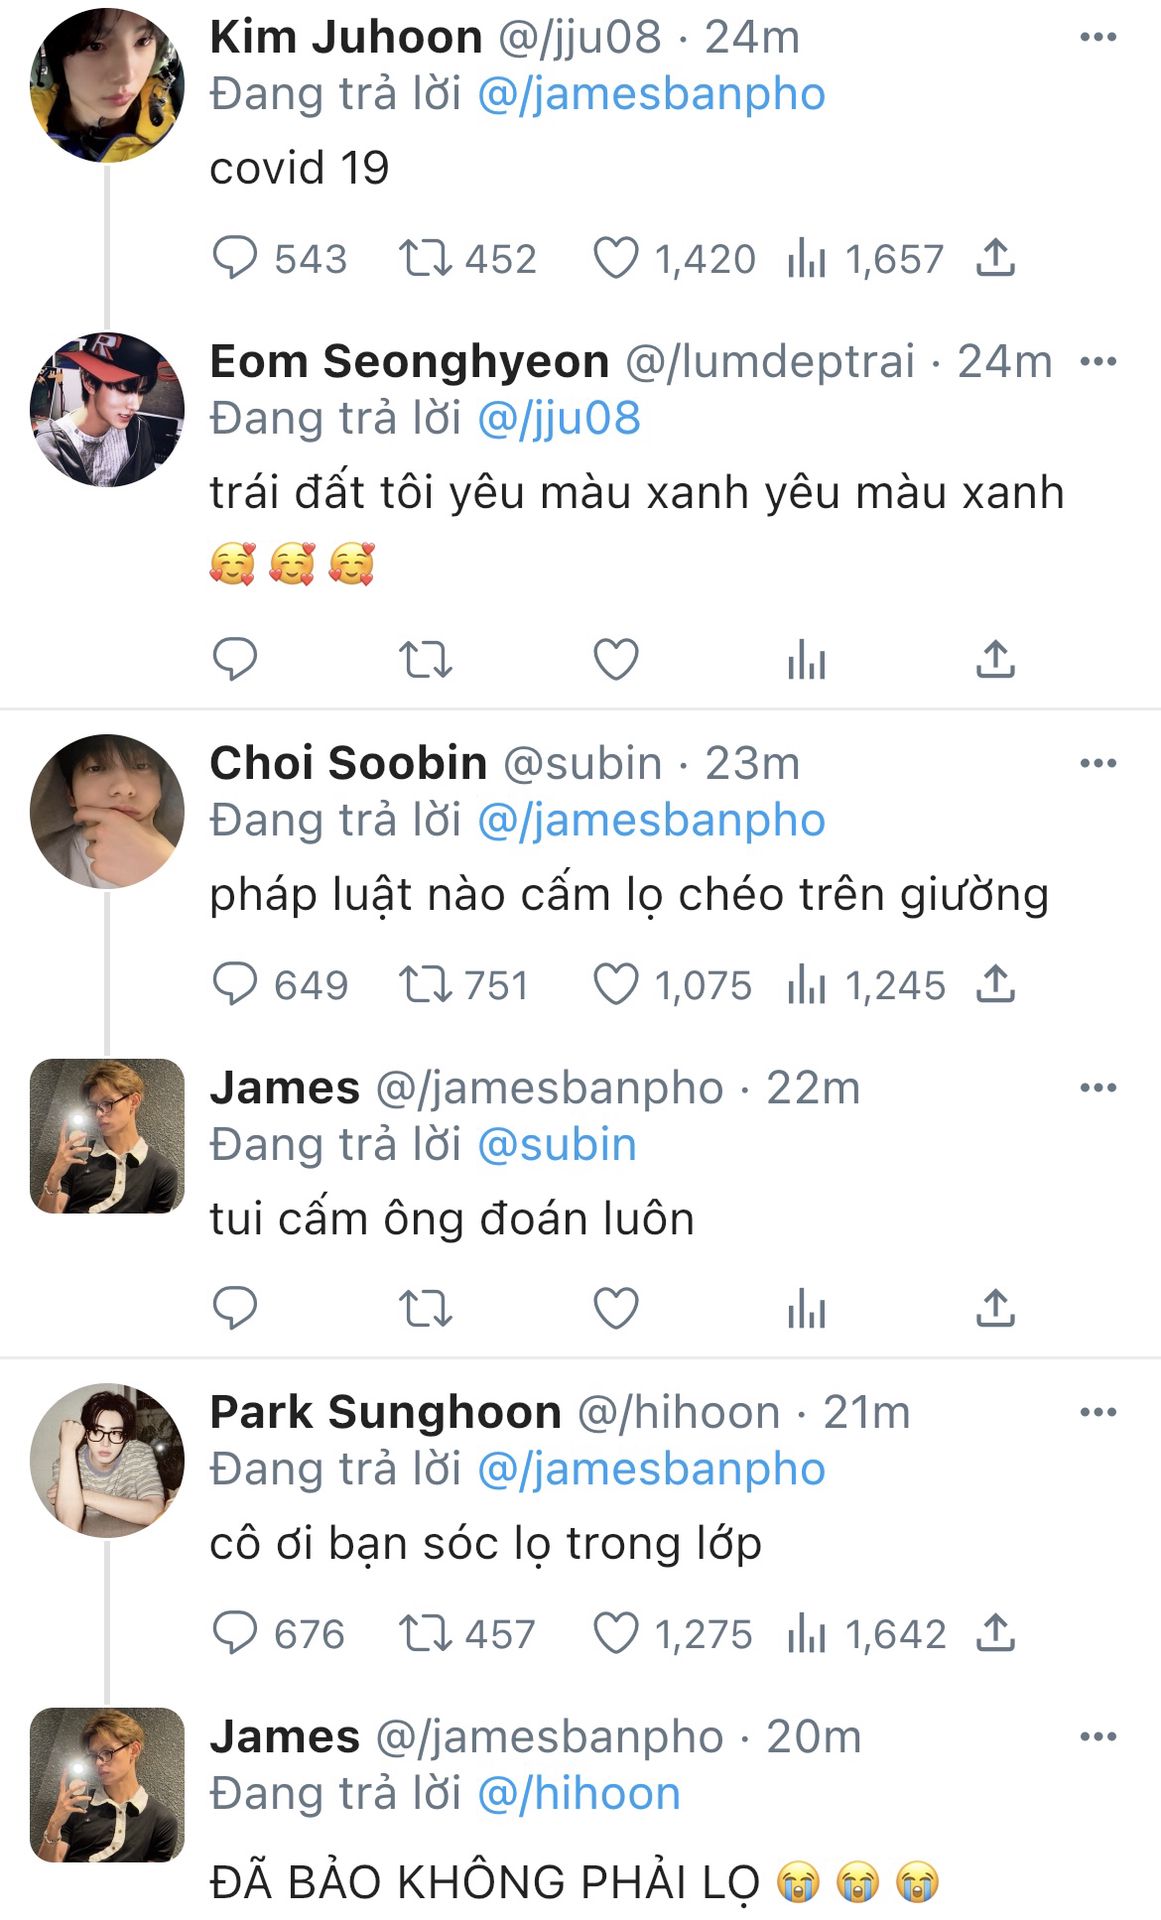Open Choi Soobin's profile picture
This screenshot has width=1161, height=1920.
tap(107, 811)
